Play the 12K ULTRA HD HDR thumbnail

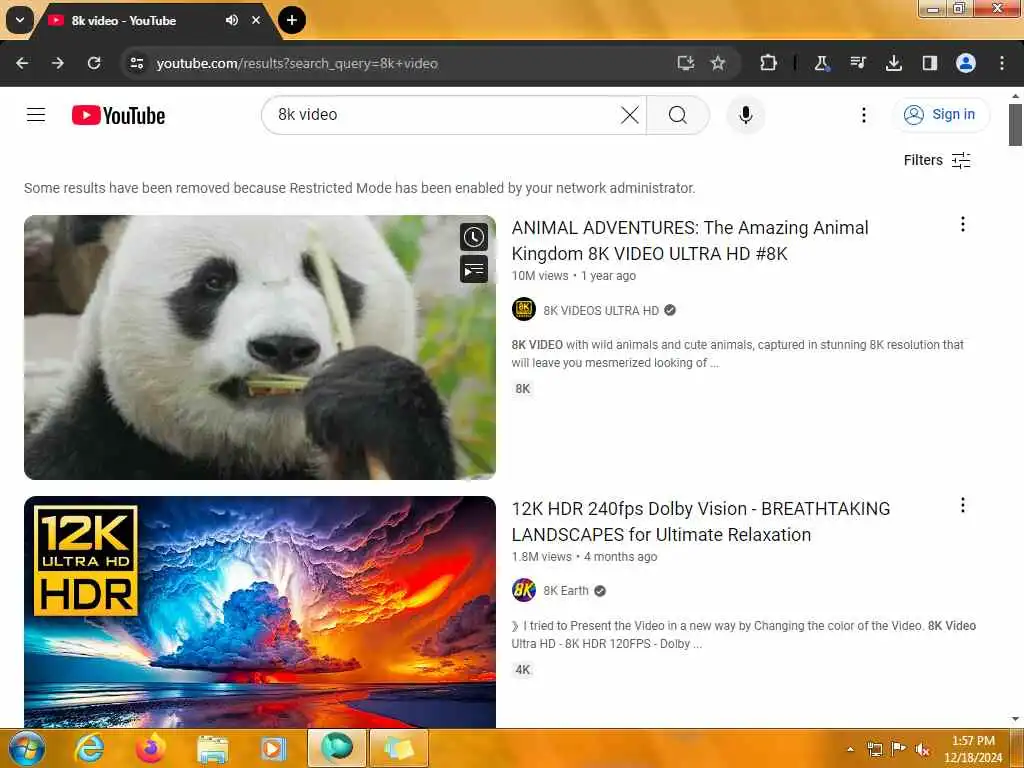point(260,612)
